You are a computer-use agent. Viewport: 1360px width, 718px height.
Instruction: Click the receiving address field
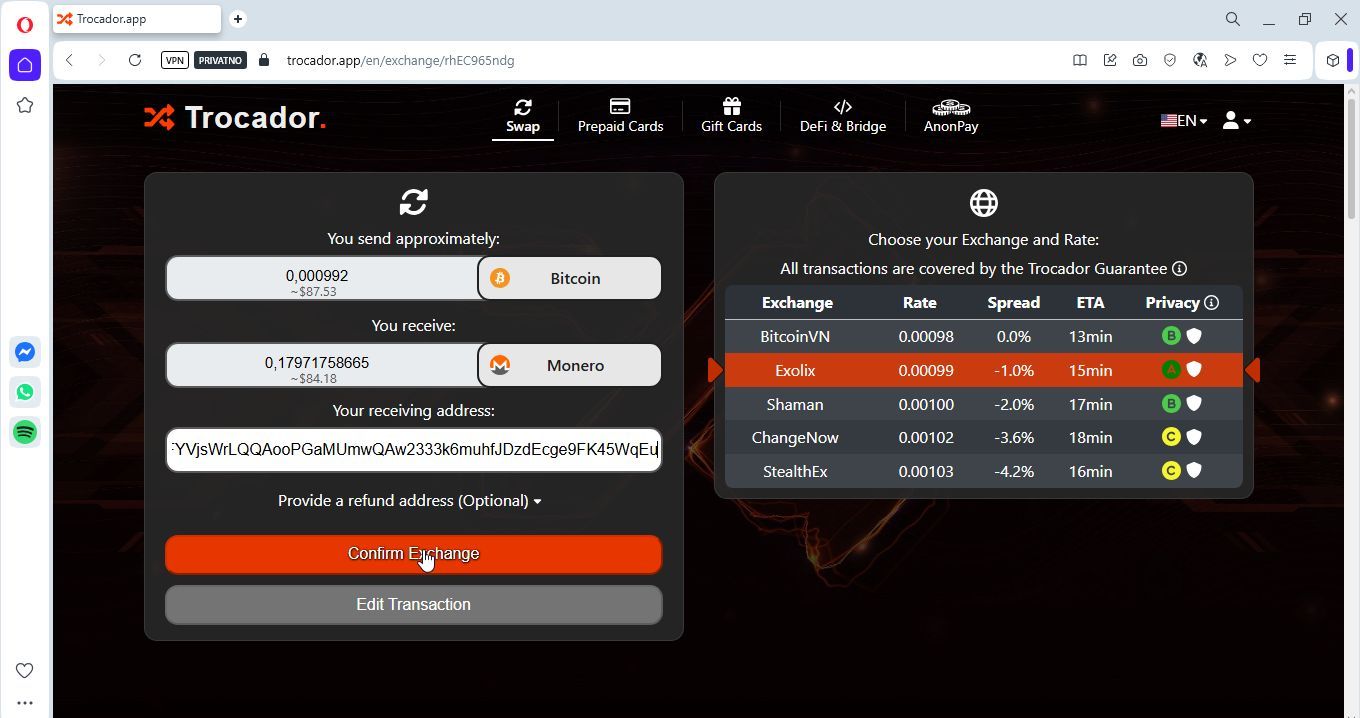(413, 450)
